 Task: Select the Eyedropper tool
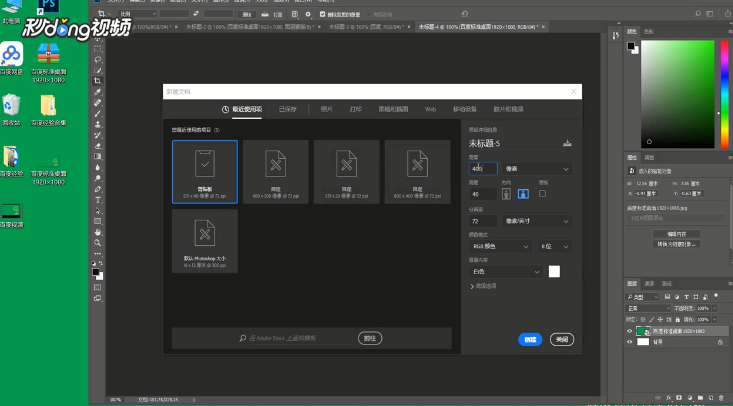(98, 92)
